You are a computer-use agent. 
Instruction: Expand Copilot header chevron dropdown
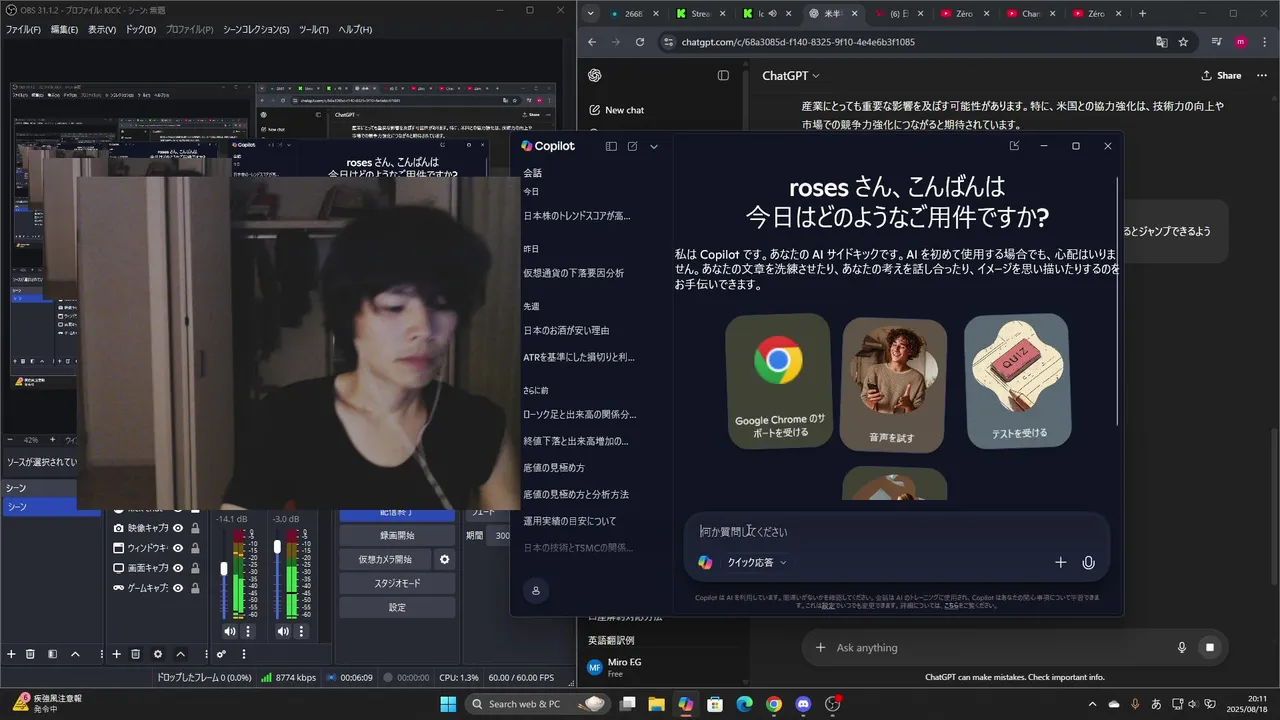[x=654, y=146]
